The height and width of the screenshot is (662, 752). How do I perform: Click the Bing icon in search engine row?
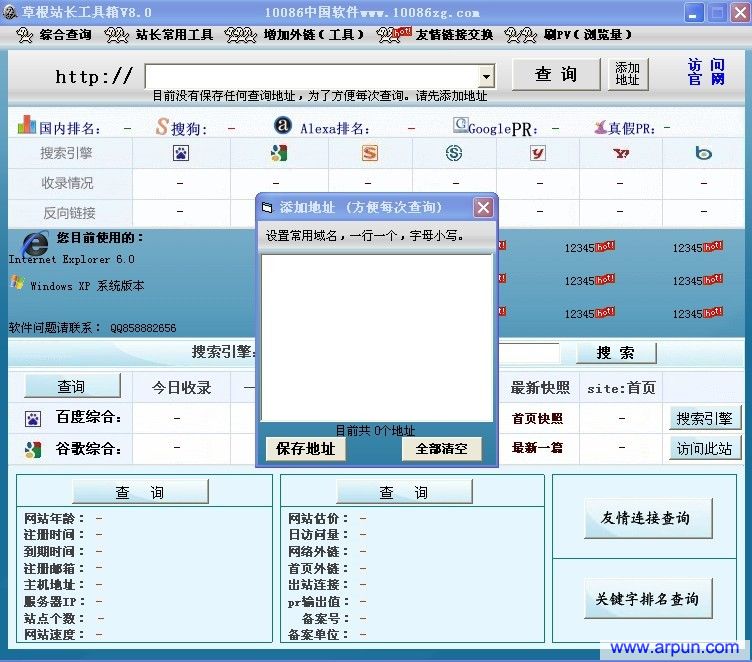(x=704, y=153)
